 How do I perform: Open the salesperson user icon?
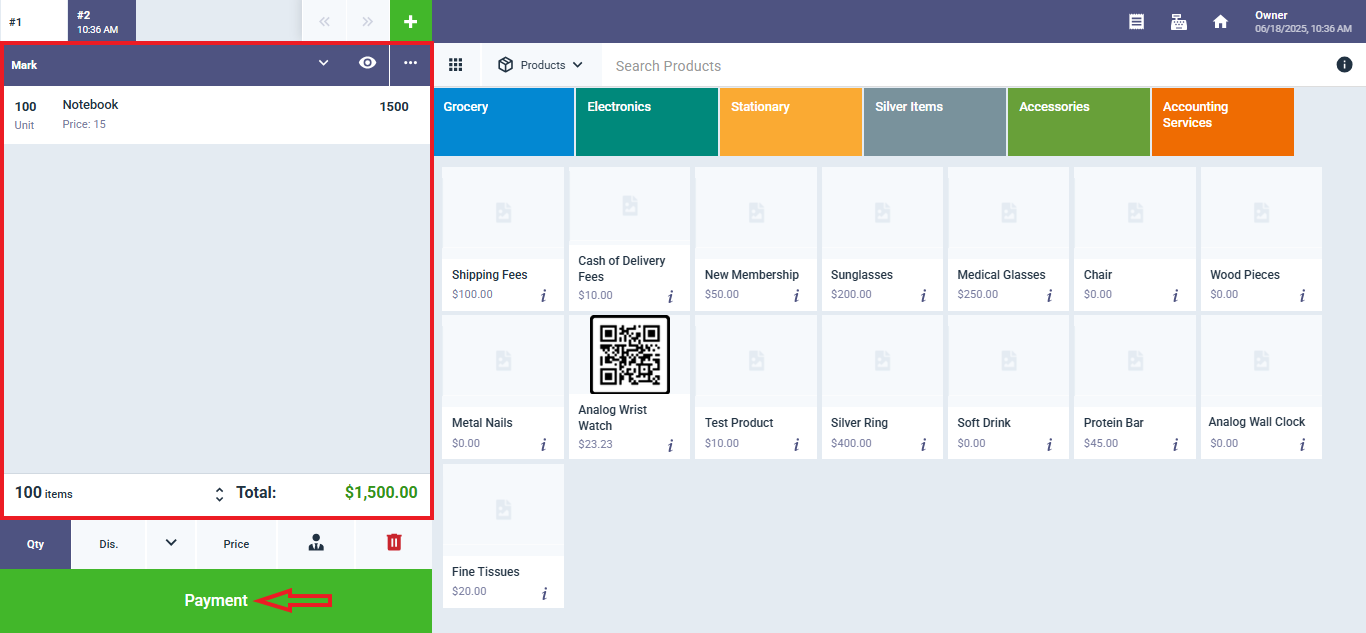click(316, 543)
